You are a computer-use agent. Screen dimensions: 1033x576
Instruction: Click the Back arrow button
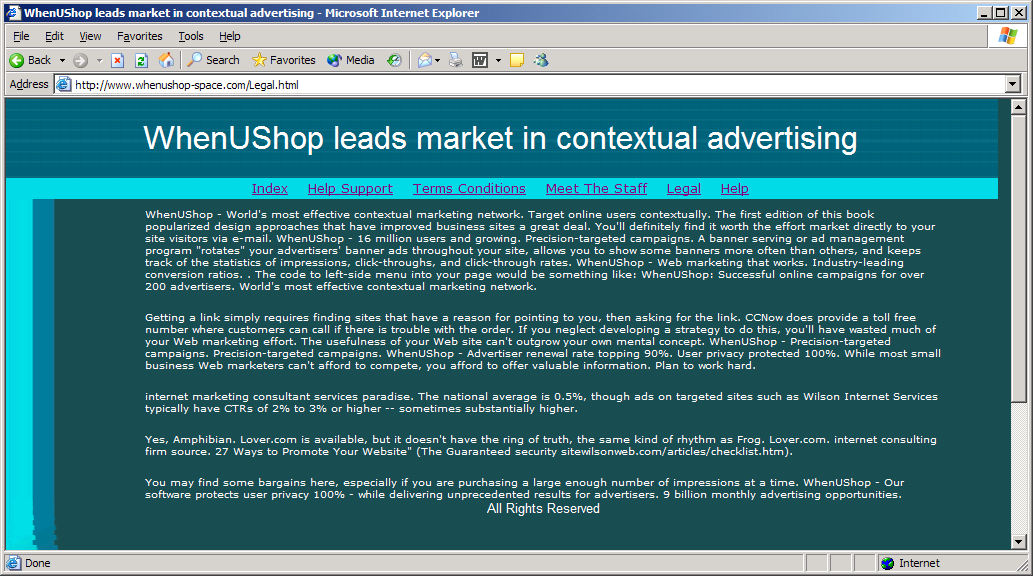point(30,60)
